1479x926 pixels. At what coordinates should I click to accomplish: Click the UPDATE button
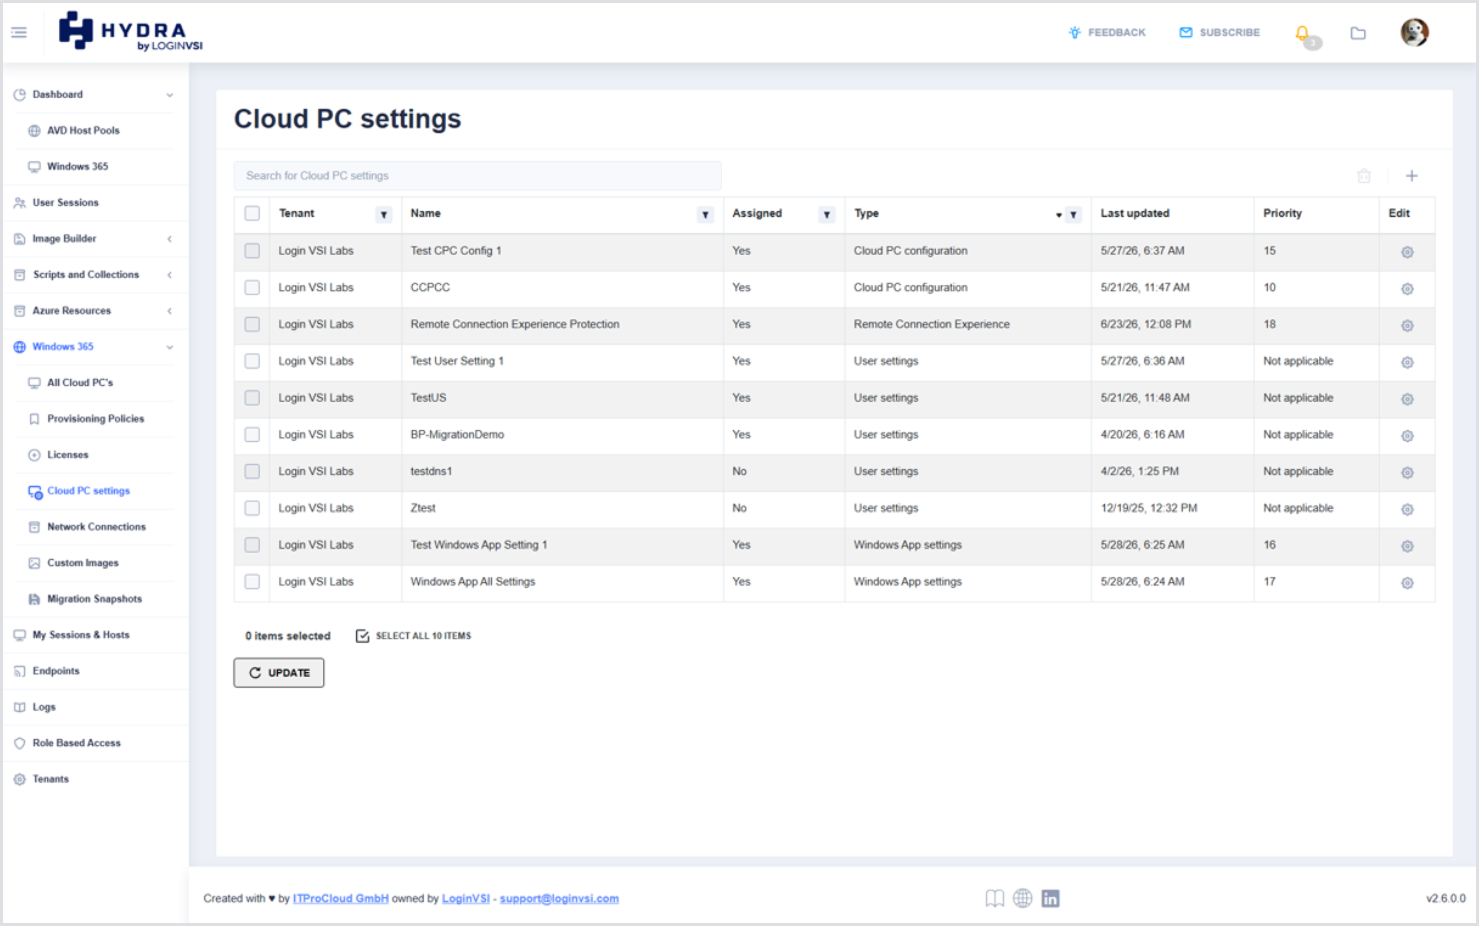[x=279, y=673]
